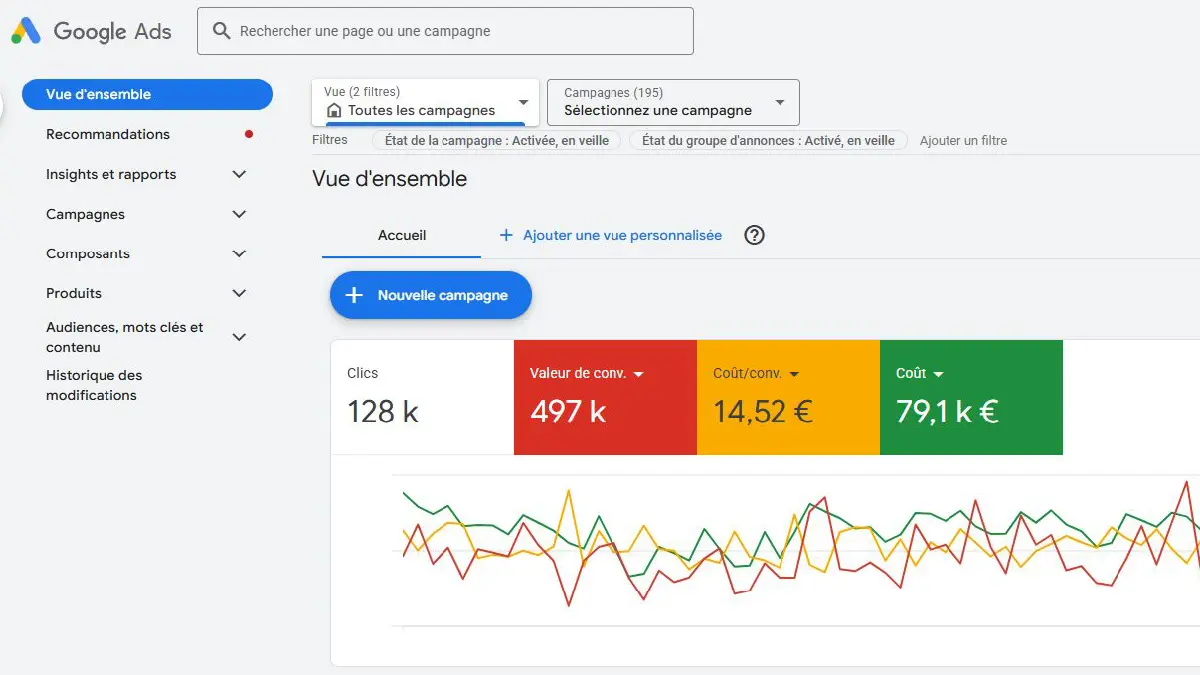Viewport: 1200px width, 675px height.
Task: Click Ajouter un filtre
Action: coord(963,141)
